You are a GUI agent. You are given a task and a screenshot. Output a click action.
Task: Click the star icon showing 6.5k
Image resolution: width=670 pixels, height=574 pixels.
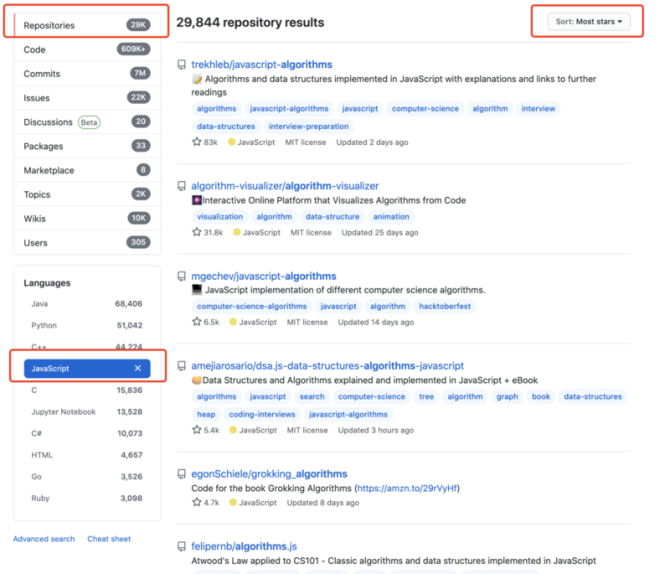pyautogui.click(x=197, y=322)
